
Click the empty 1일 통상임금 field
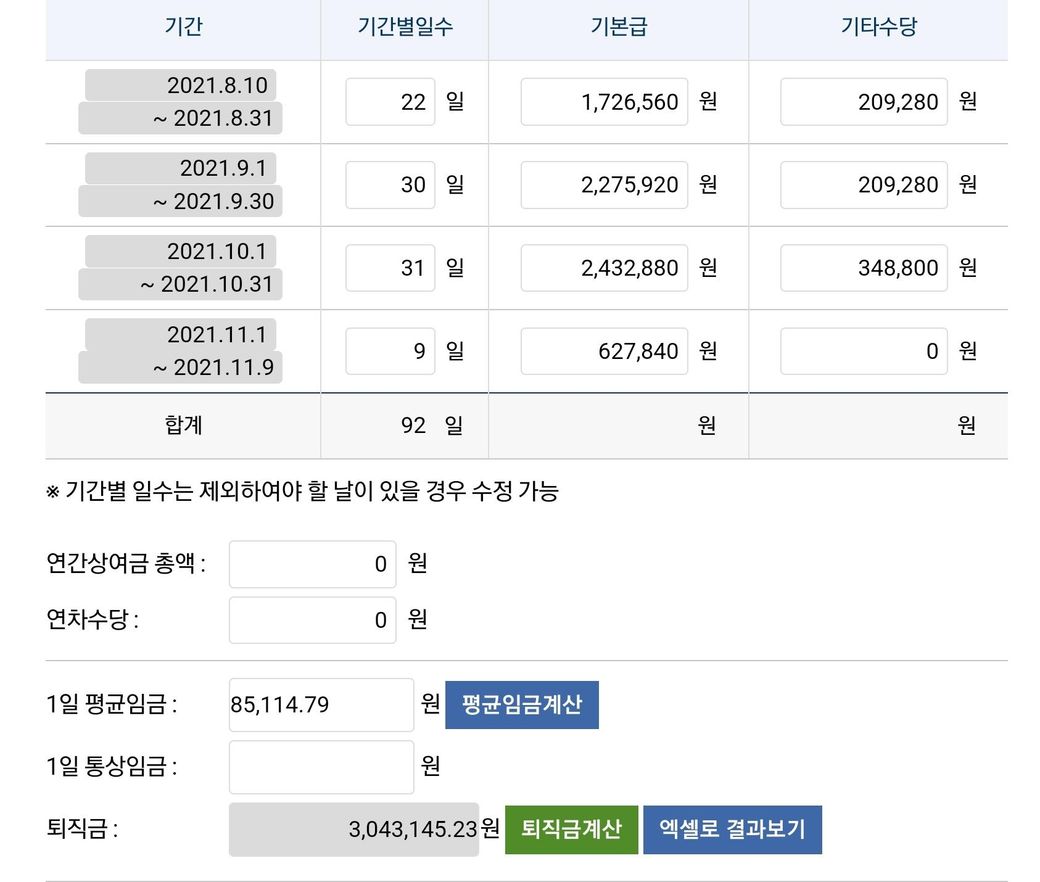click(321, 767)
